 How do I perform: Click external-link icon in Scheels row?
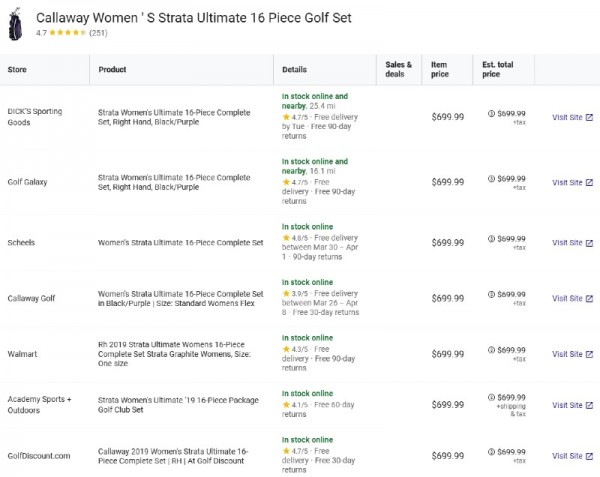click(589, 243)
